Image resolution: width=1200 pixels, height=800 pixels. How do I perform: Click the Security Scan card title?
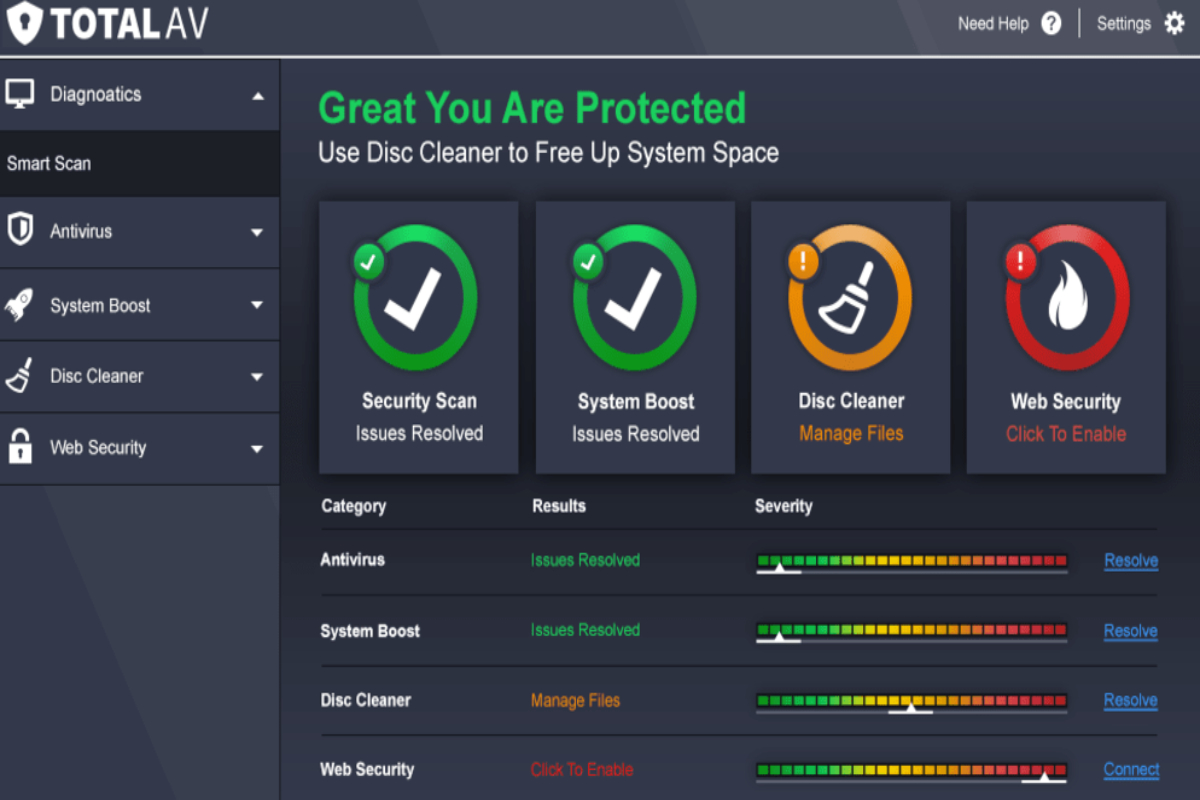pos(419,401)
